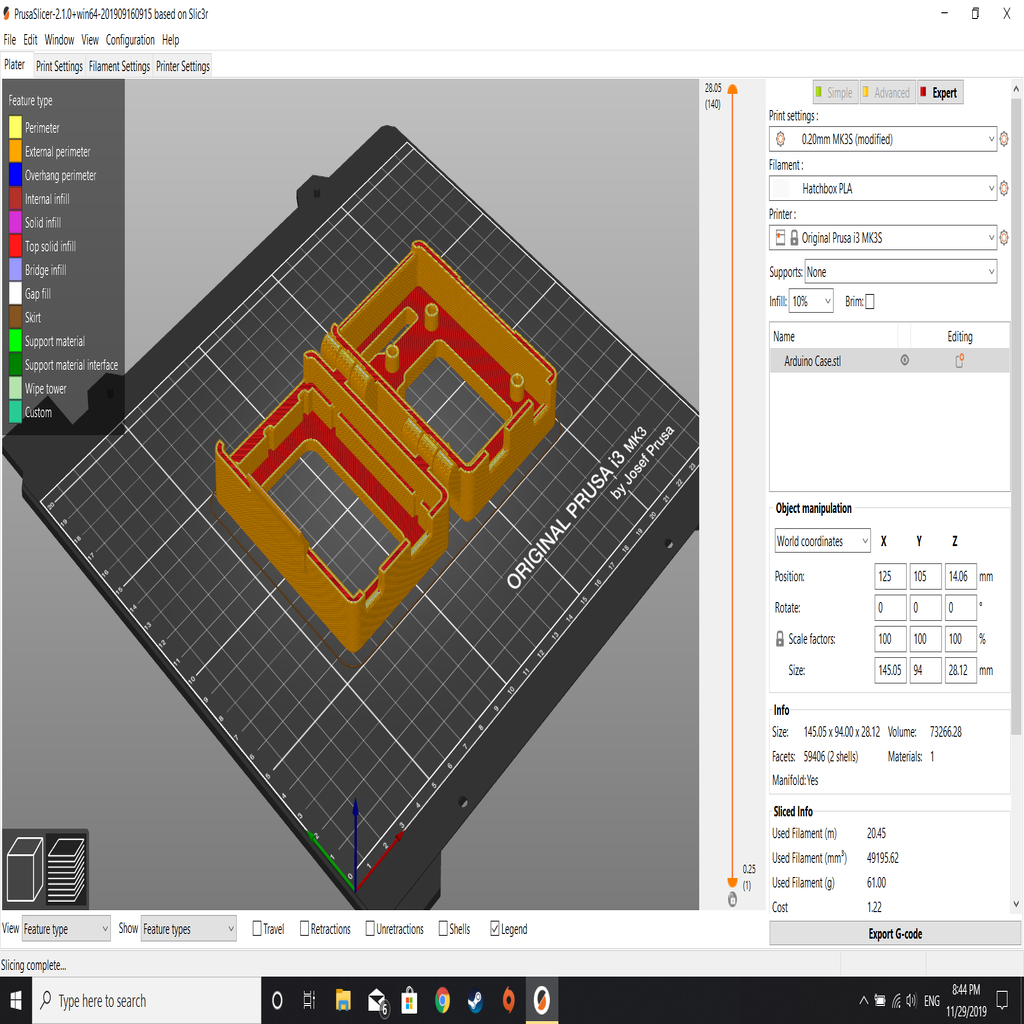Open the Configuration menu

click(x=130, y=40)
